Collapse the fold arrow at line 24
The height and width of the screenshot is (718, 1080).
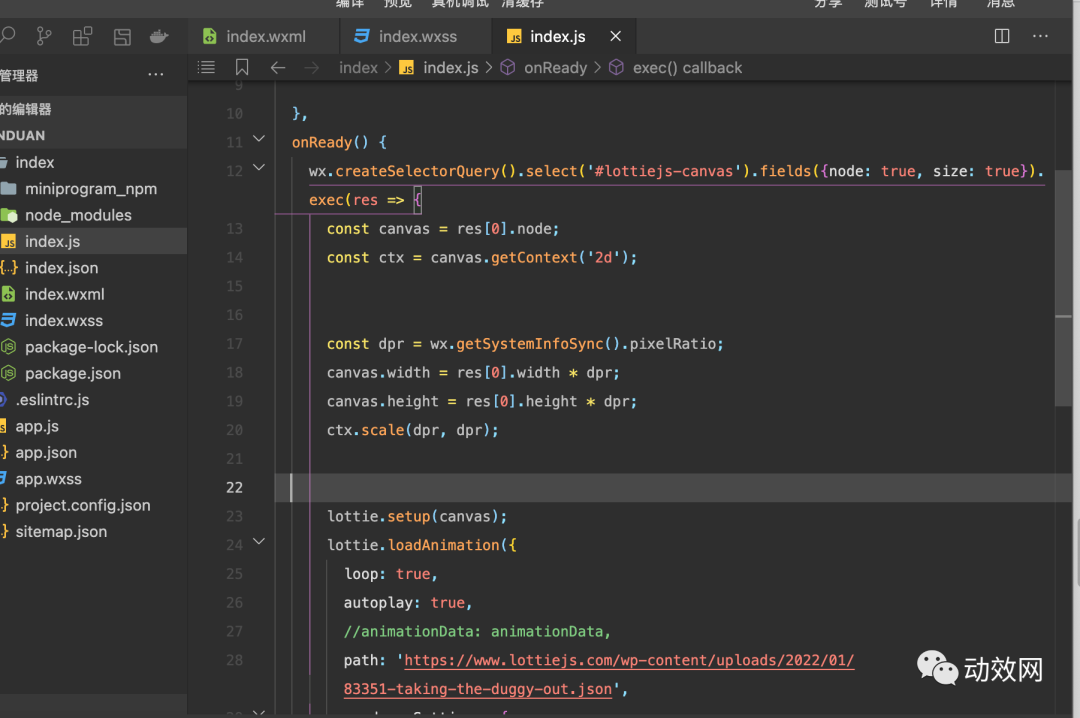[259, 542]
